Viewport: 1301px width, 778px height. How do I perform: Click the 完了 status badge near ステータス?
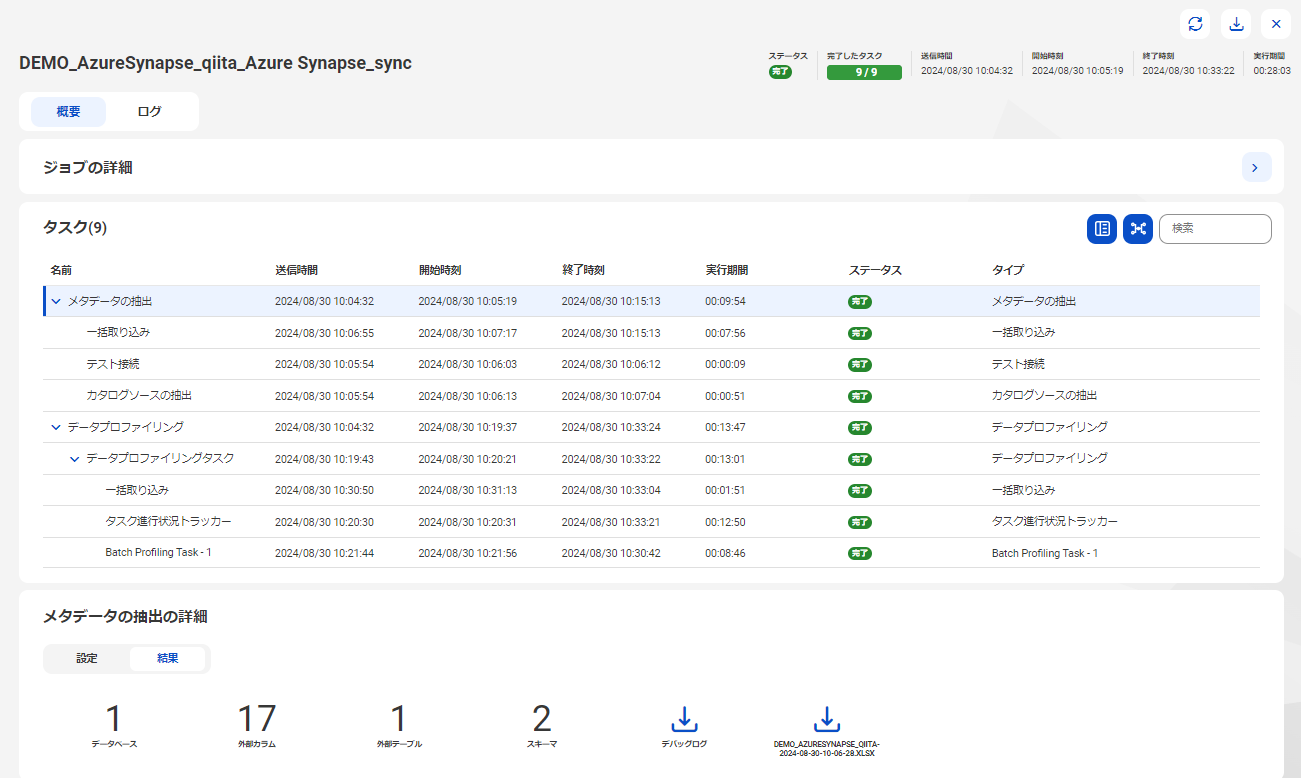(781, 72)
